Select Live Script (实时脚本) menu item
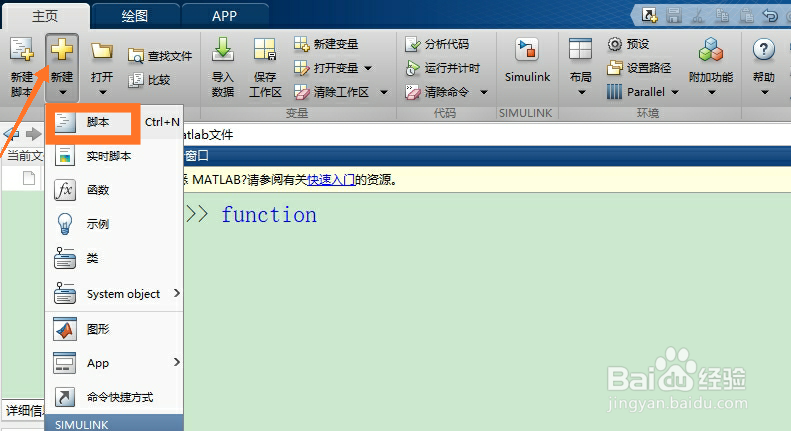791x431 pixels. [114, 156]
